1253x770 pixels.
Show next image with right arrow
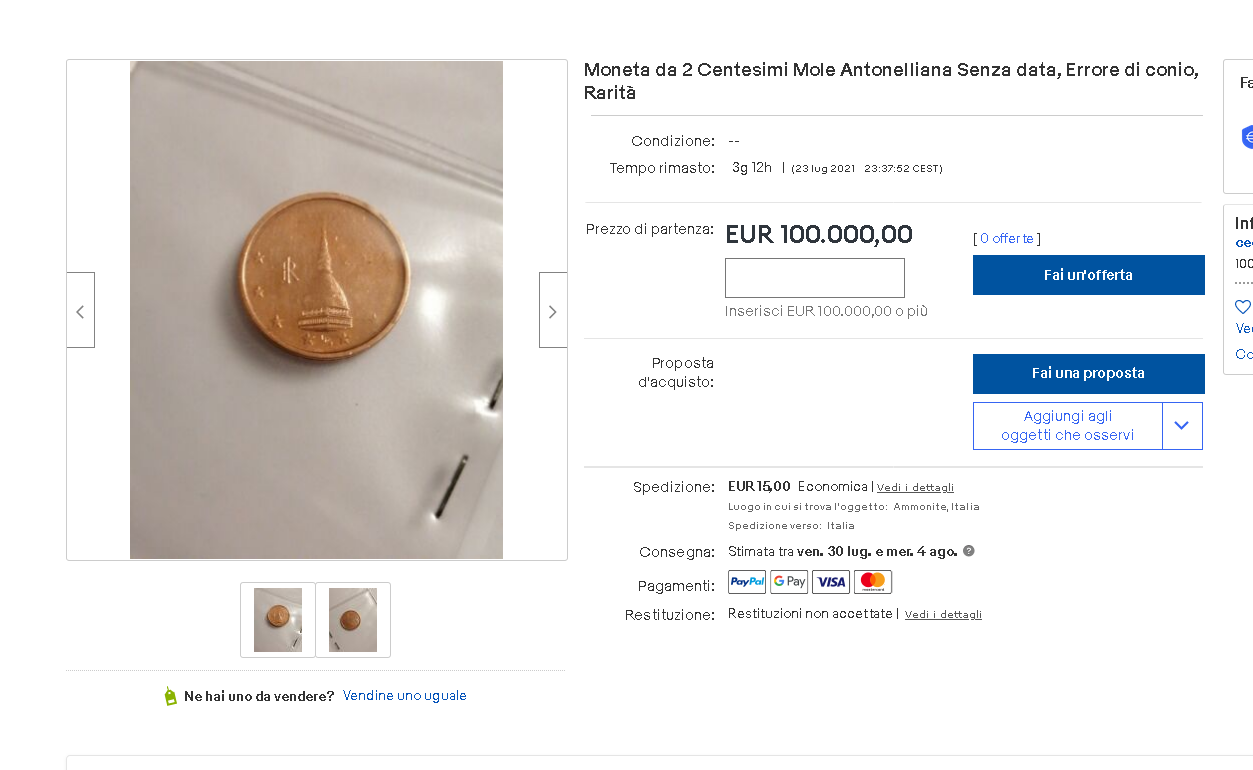[553, 310]
